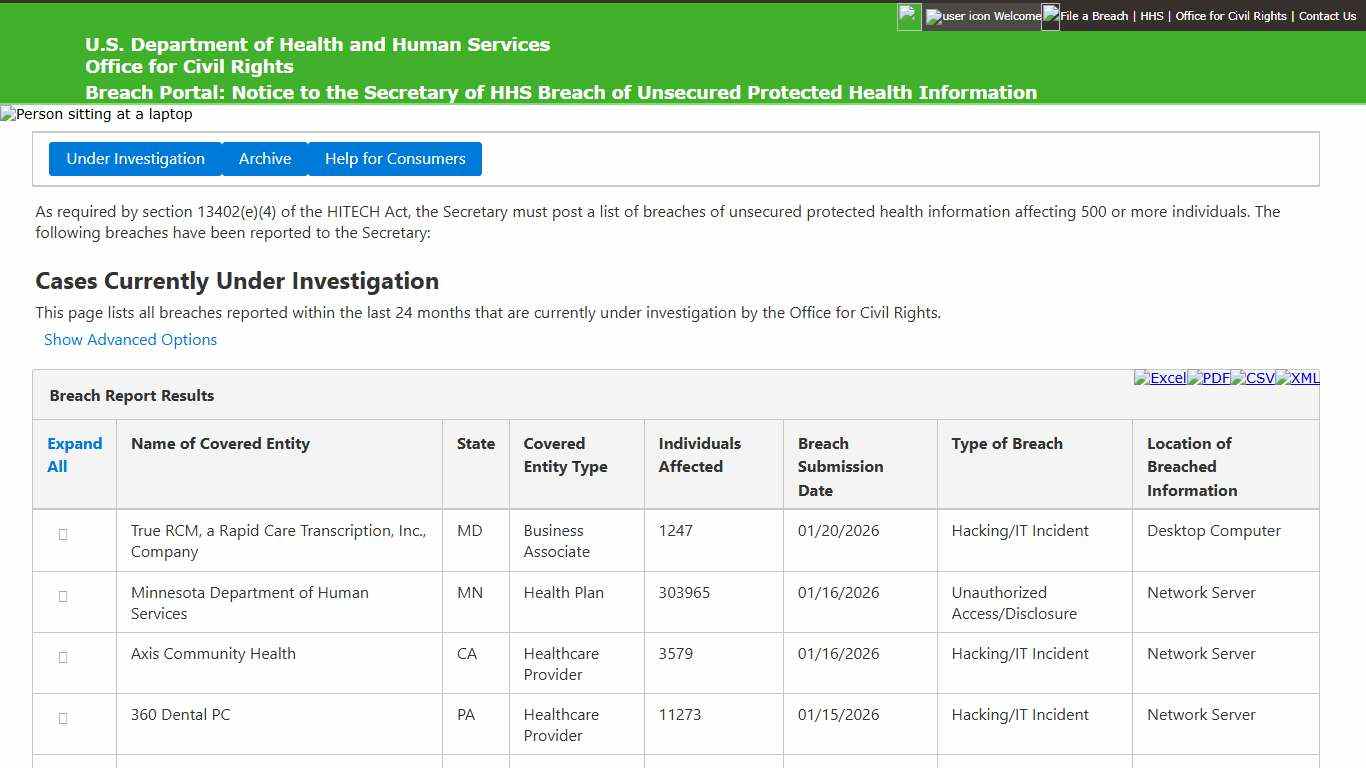Click the Breach Report Results header bar
This screenshot has width=1366, height=768.
point(131,395)
